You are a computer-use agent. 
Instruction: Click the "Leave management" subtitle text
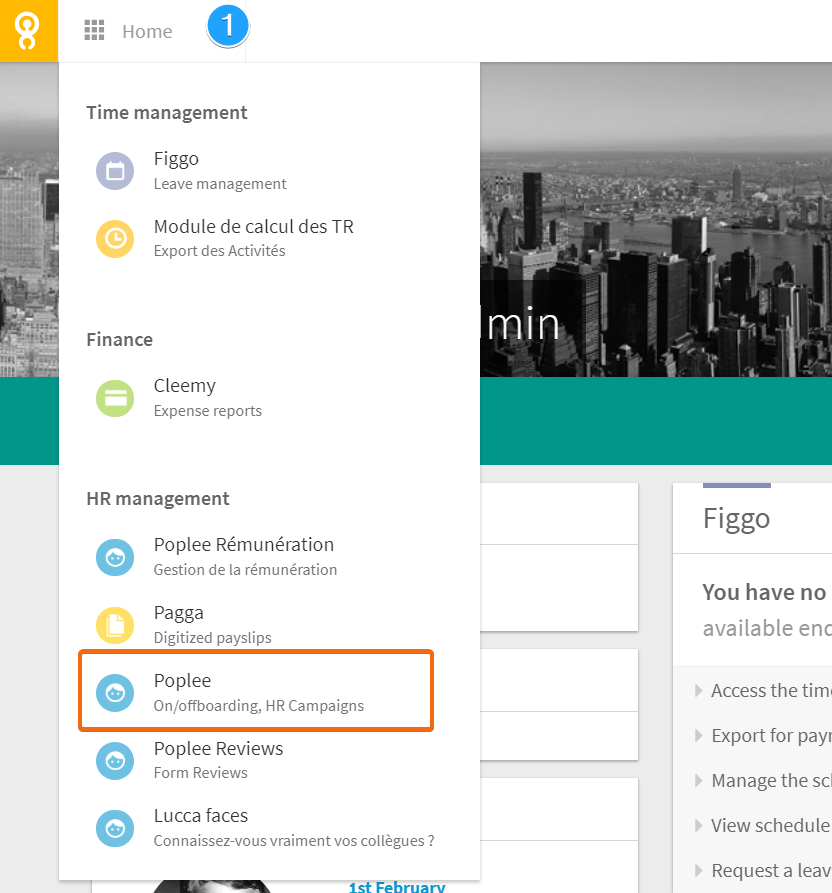(220, 184)
